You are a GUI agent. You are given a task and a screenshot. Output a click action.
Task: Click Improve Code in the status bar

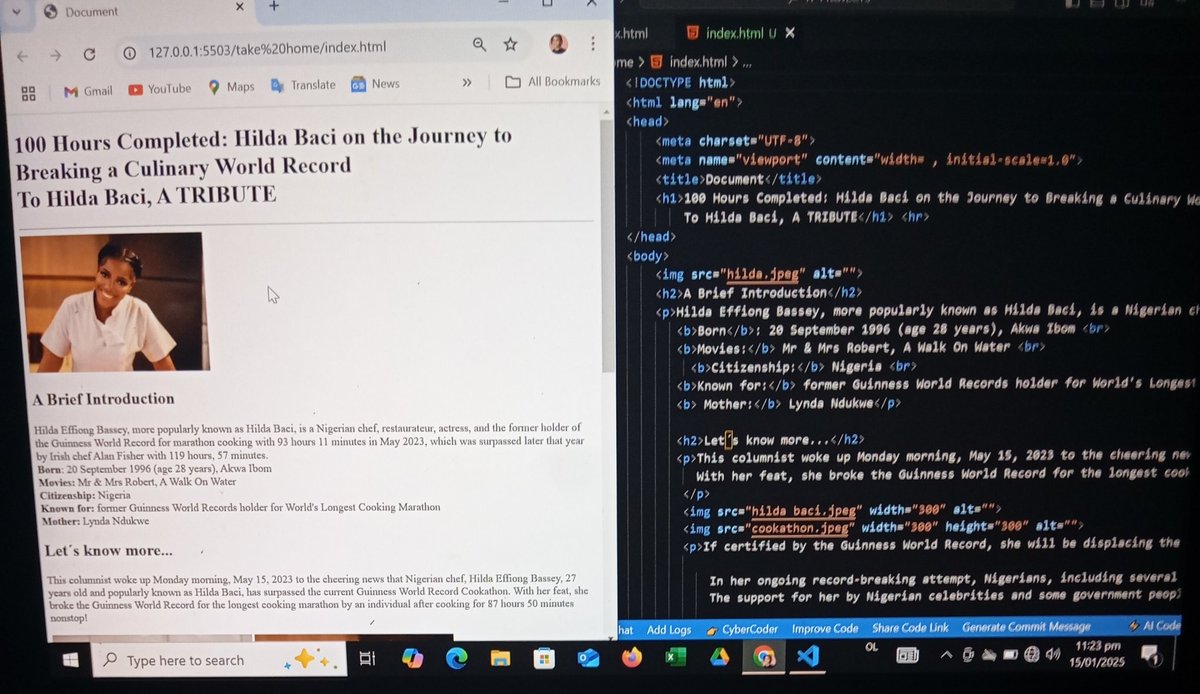[825, 629]
